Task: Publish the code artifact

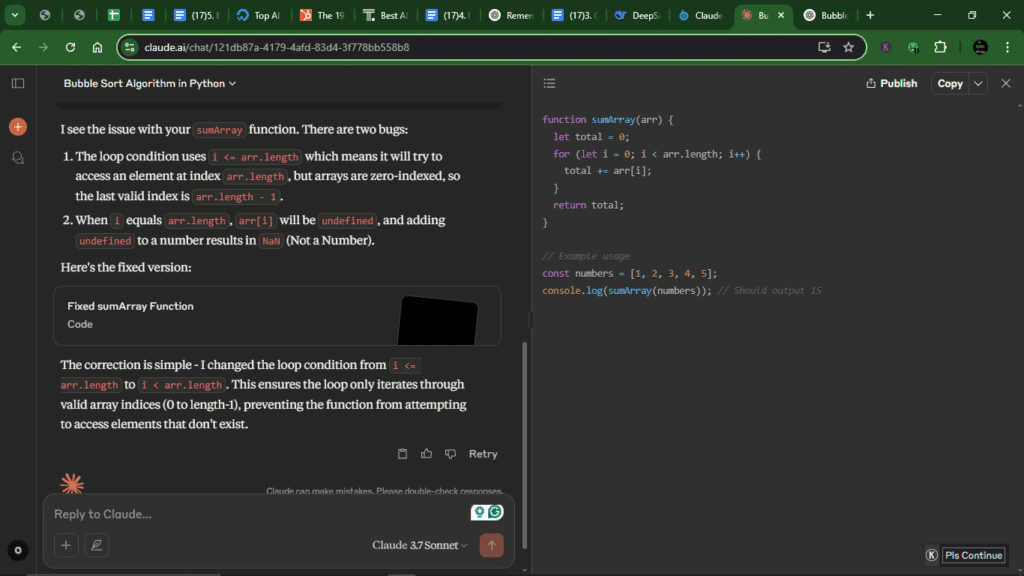Action: tap(890, 83)
